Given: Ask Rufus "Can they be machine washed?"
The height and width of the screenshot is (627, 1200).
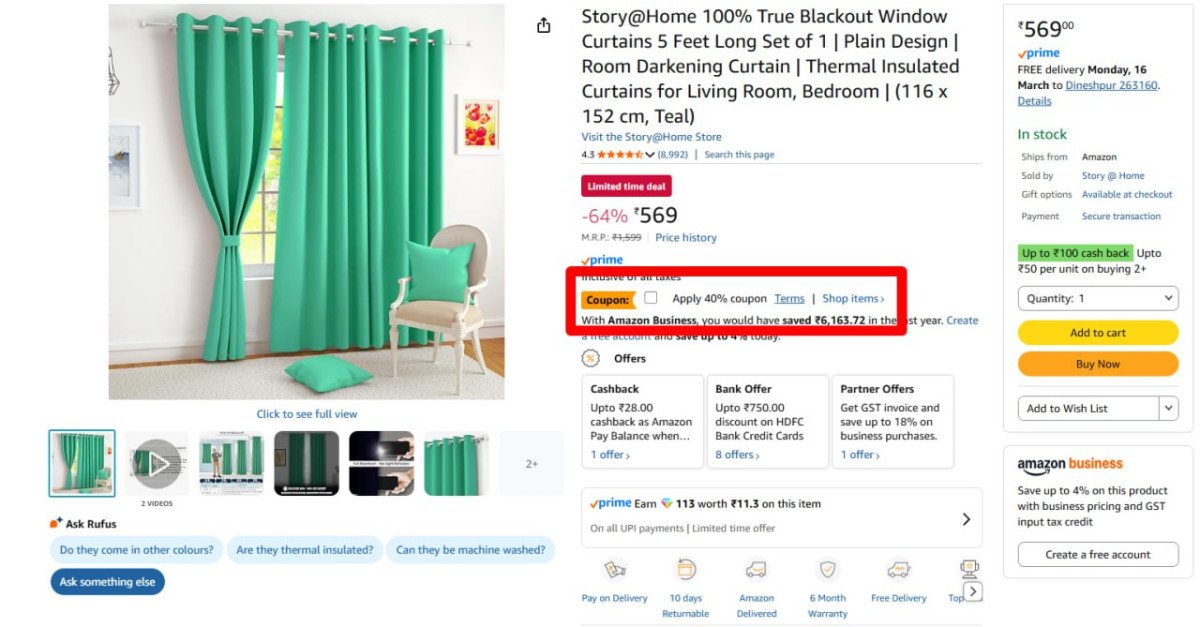Looking at the screenshot, I should (x=470, y=549).
